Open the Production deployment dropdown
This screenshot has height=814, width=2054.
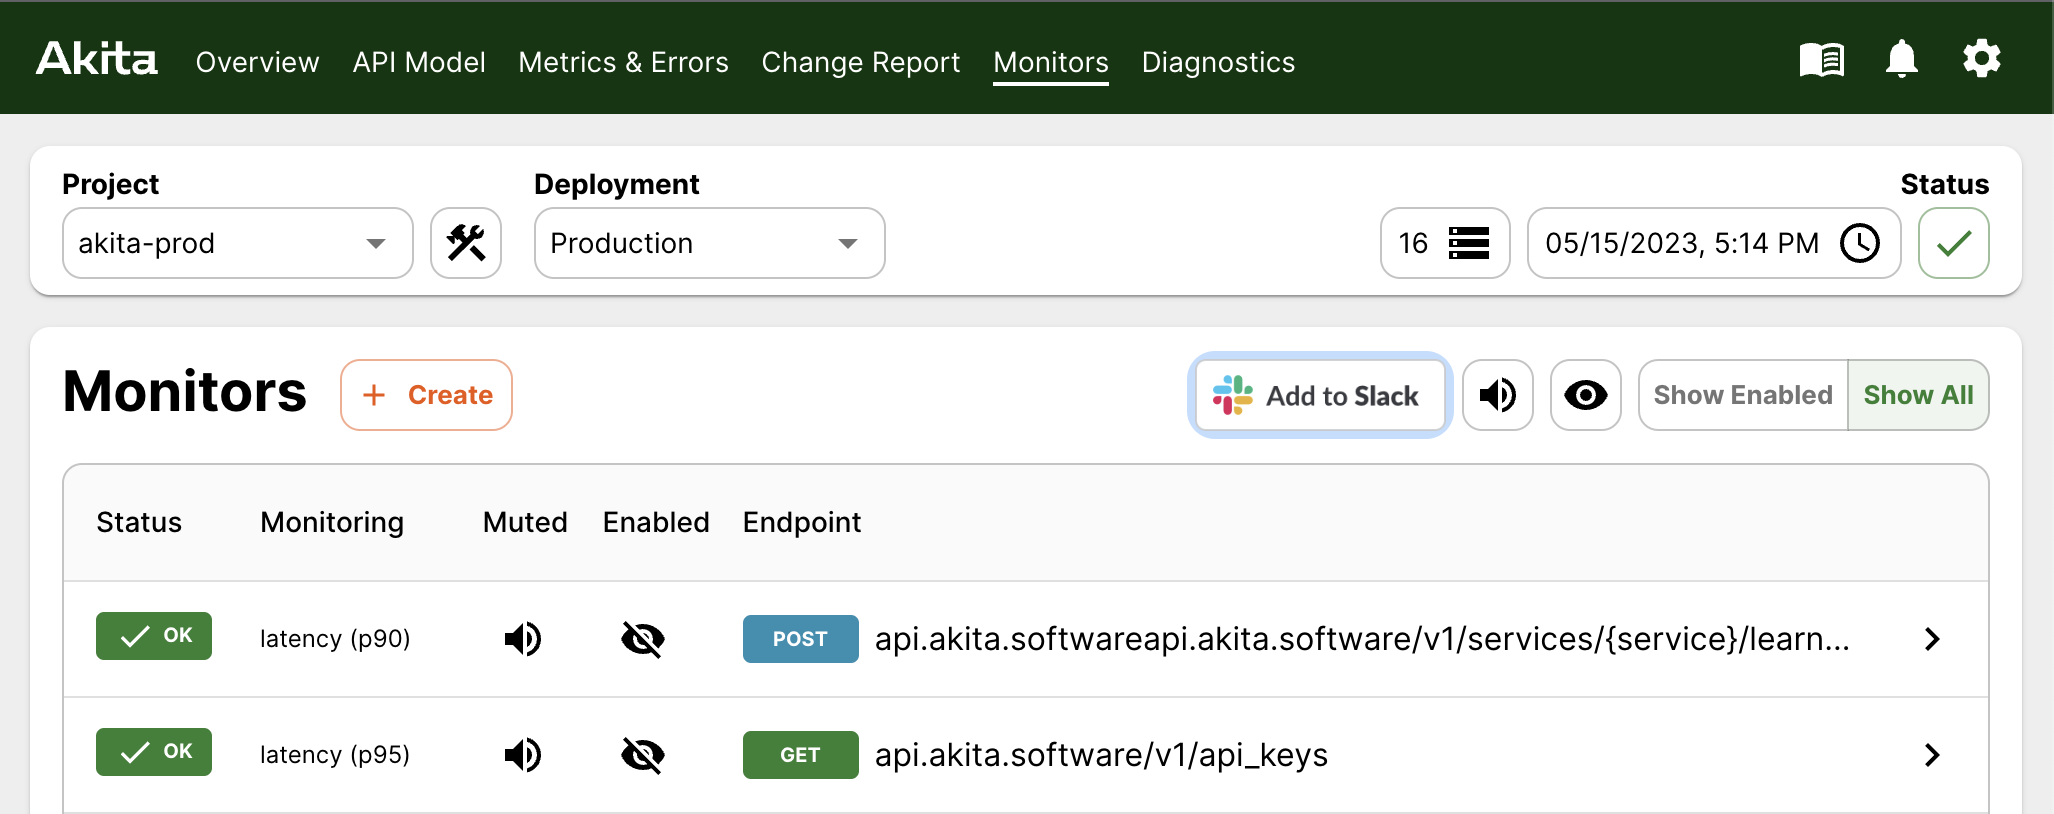pos(709,243)
